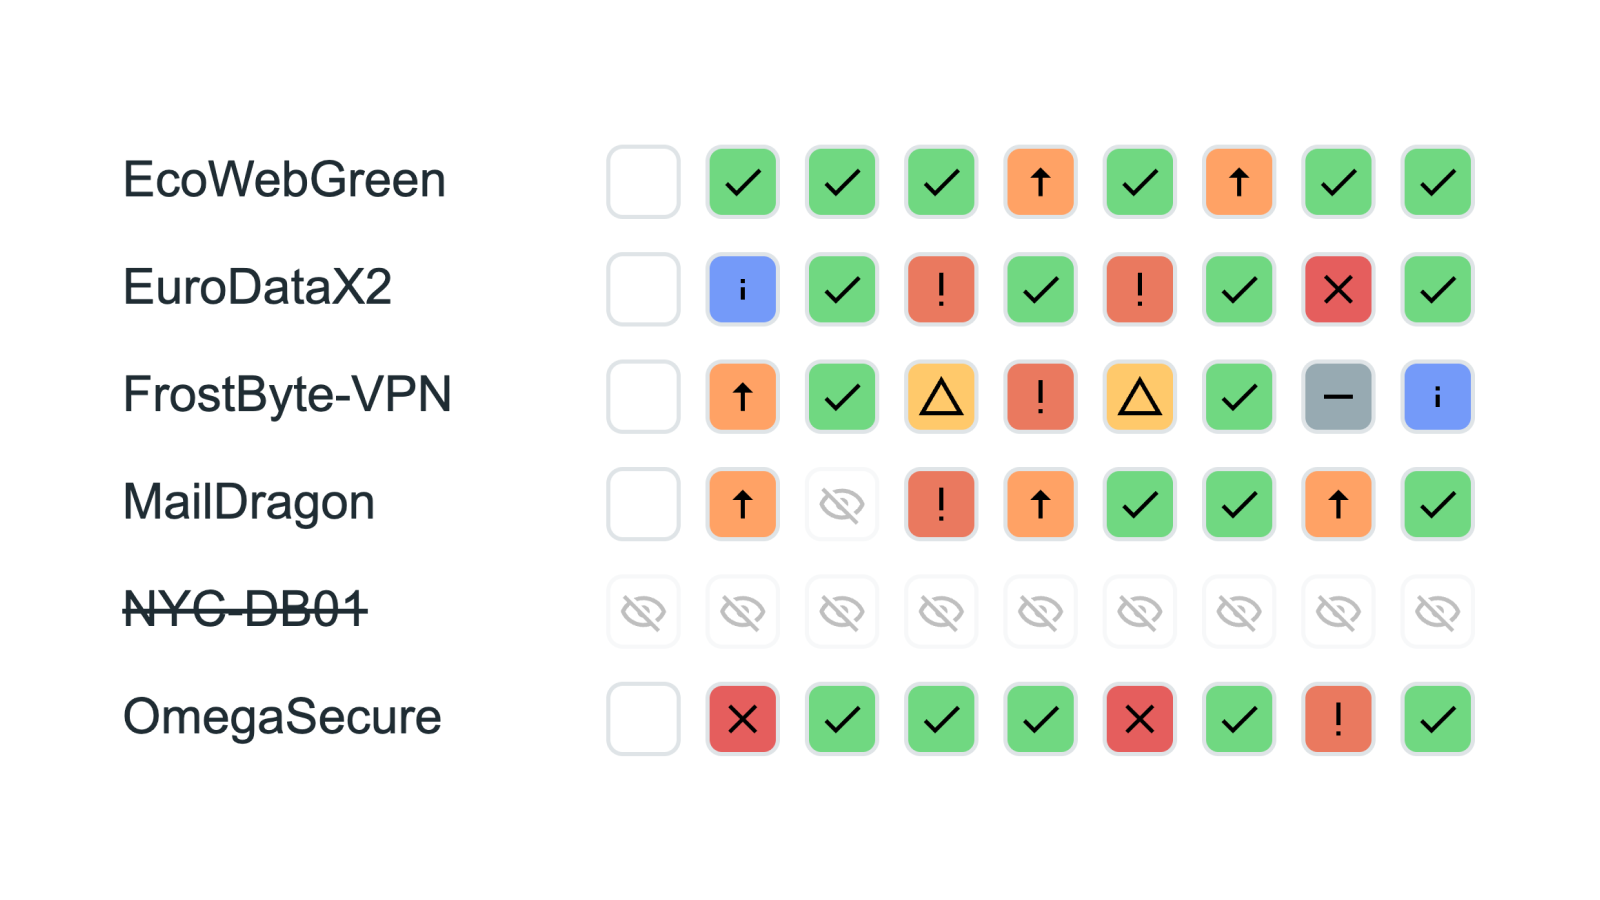Click the gray minus icon in FrostByte-VPN row
Image resolution: width=1600 pixels, height=900 pixels.
pos(1338,397)
